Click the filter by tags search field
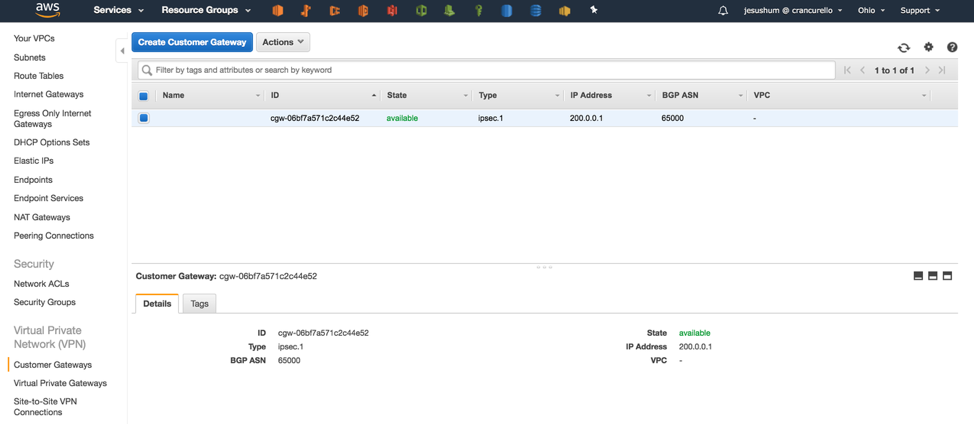This screenshot has width=974, height=424. (486, 70)
